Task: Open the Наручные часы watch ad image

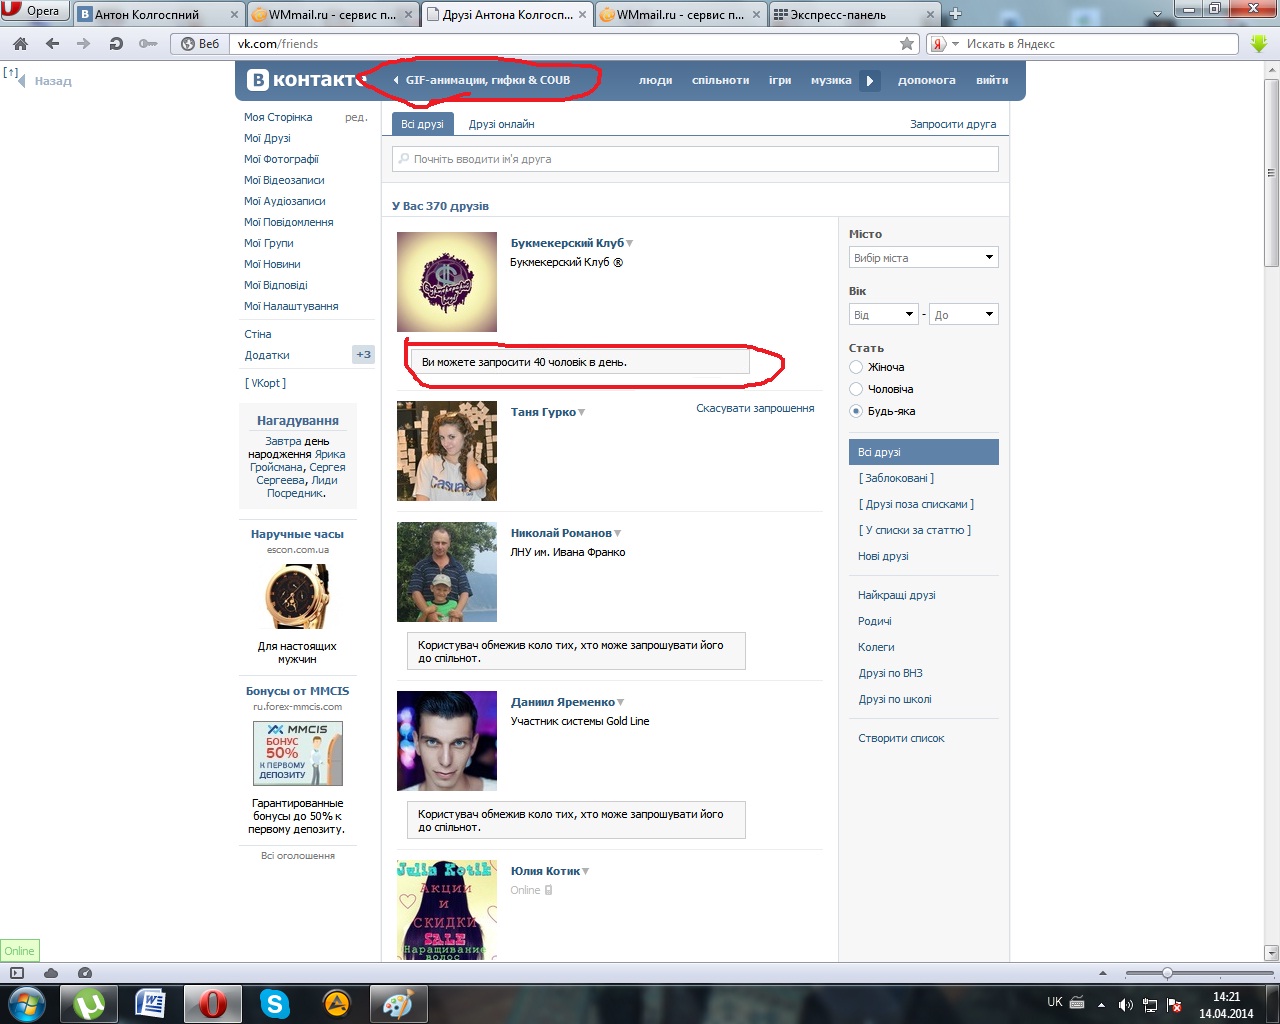Action: pyautogui.click(x=297, y=596)
